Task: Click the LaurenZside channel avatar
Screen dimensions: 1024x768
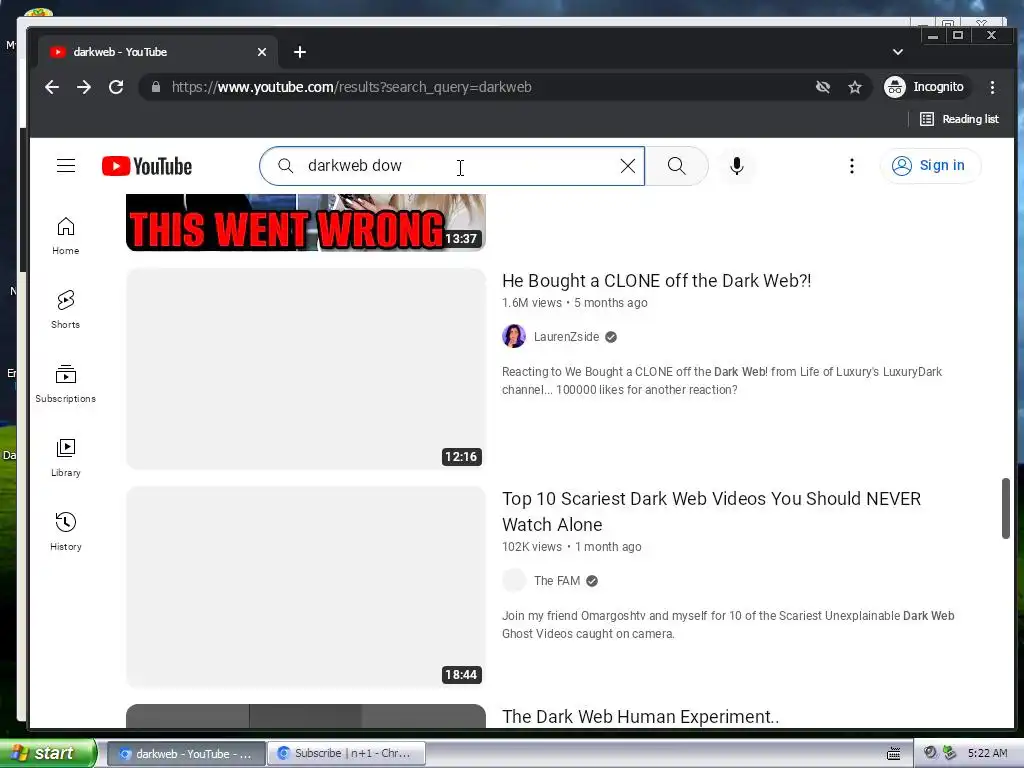Action: (514, 336)
